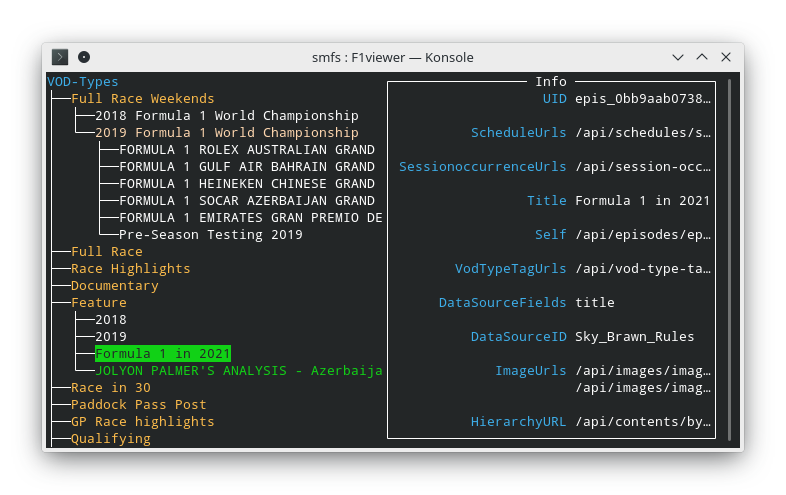Select FORMULA 1 SOCAR AZERBAIJAN GRAND entry

[x=247, y=201]
